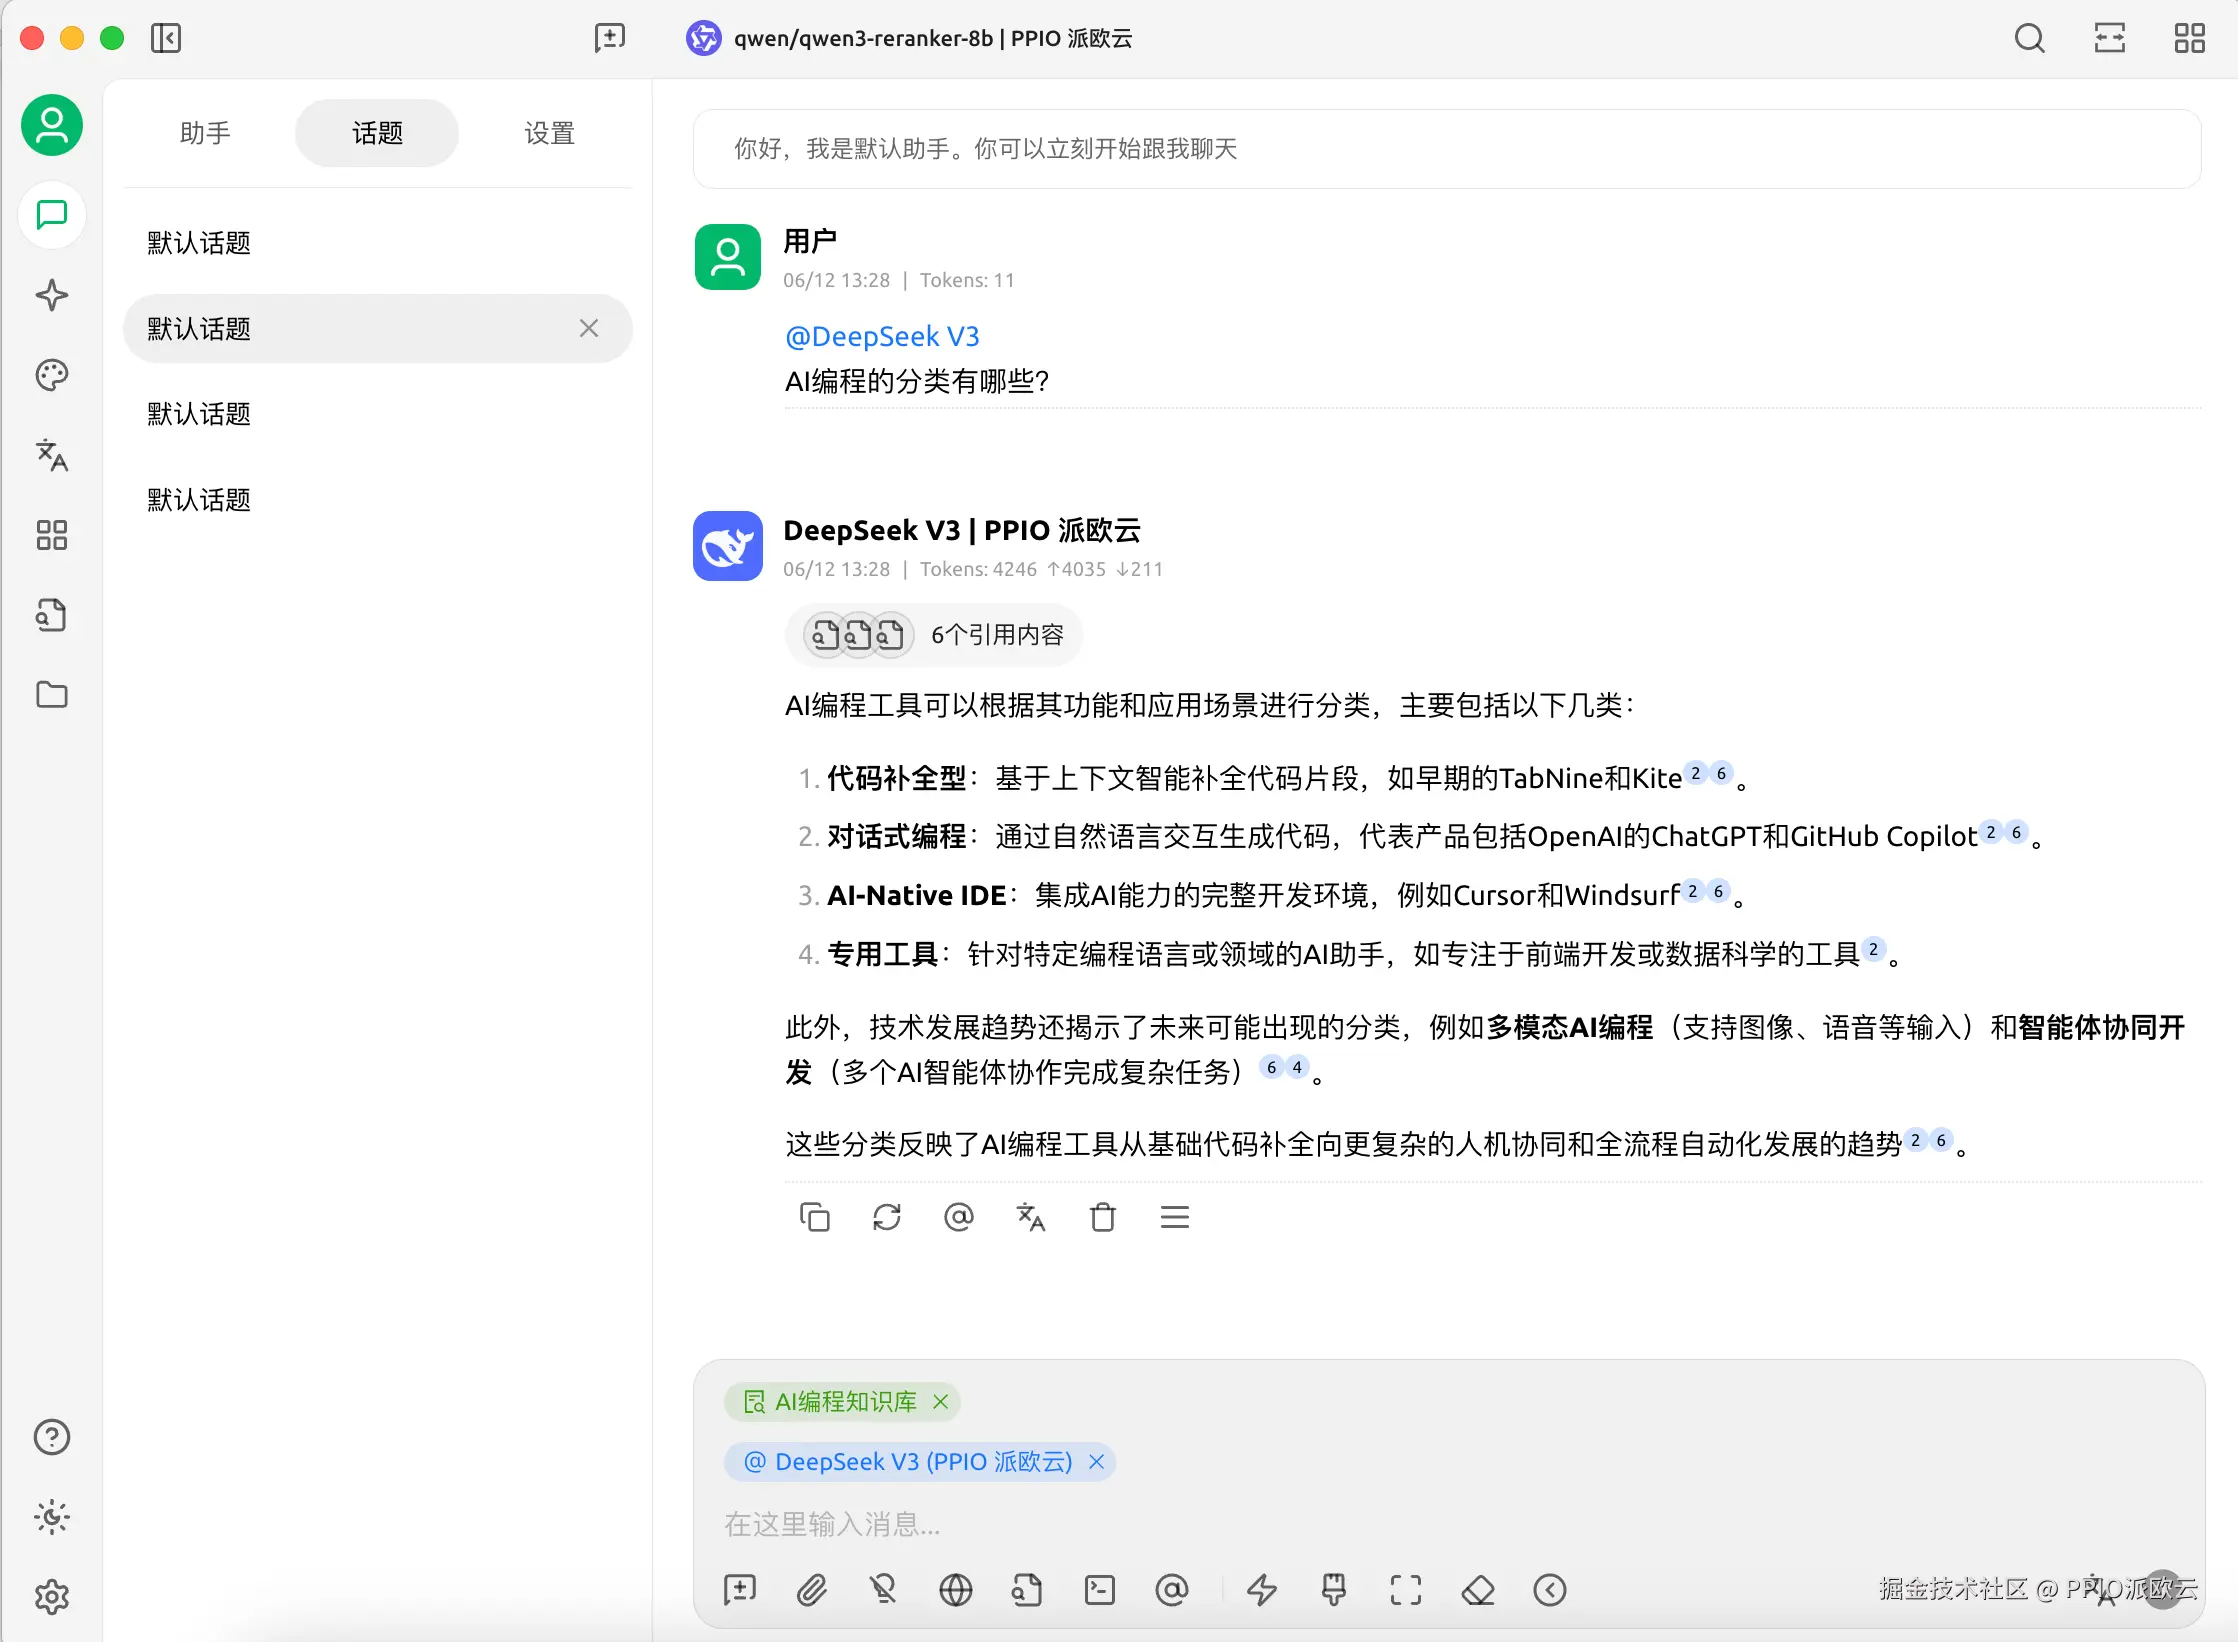Expand the 6个引用内容 citations list
Screen dimensions: 2238x1642
pyautogui.click(x=934, y=635)
